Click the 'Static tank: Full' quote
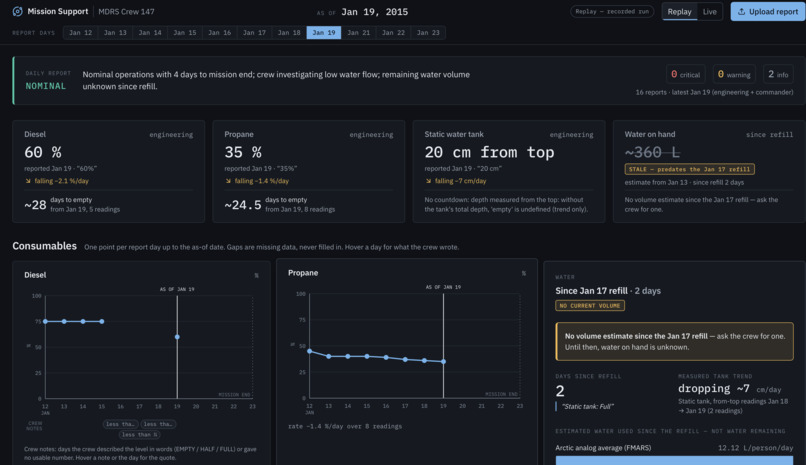 click(x=588, y=406)
